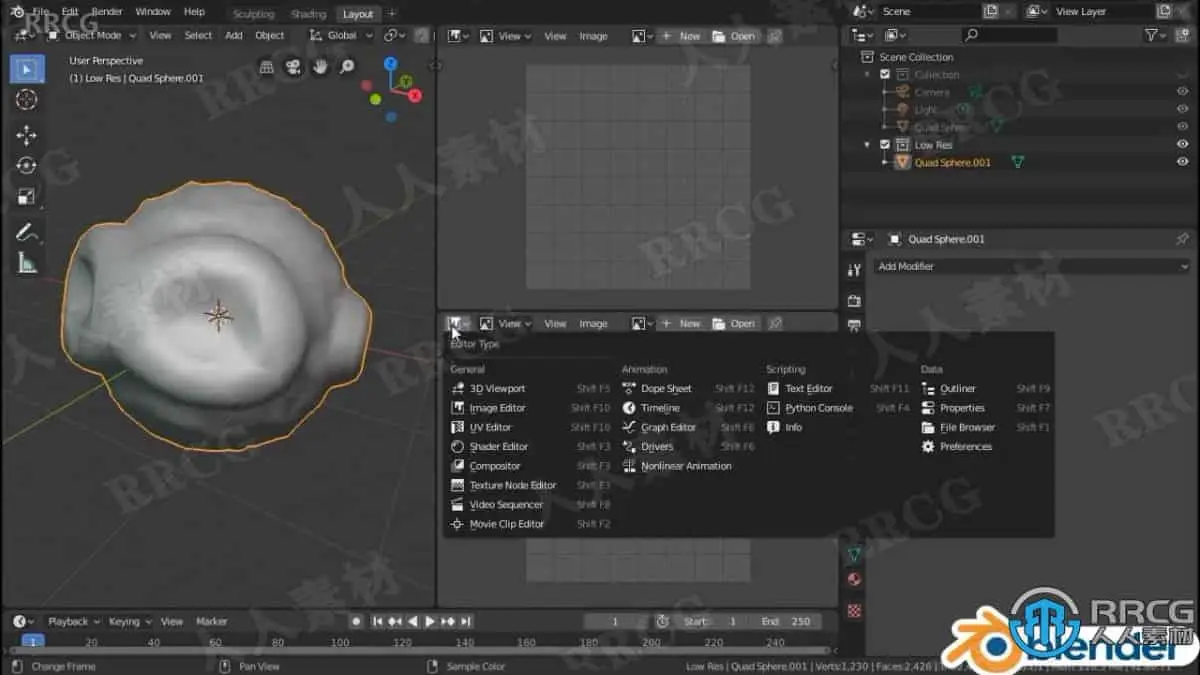This screenshot has height=675, width=1200.
Task: Hide Light with its eye icon
Action: click(1182, 109)
